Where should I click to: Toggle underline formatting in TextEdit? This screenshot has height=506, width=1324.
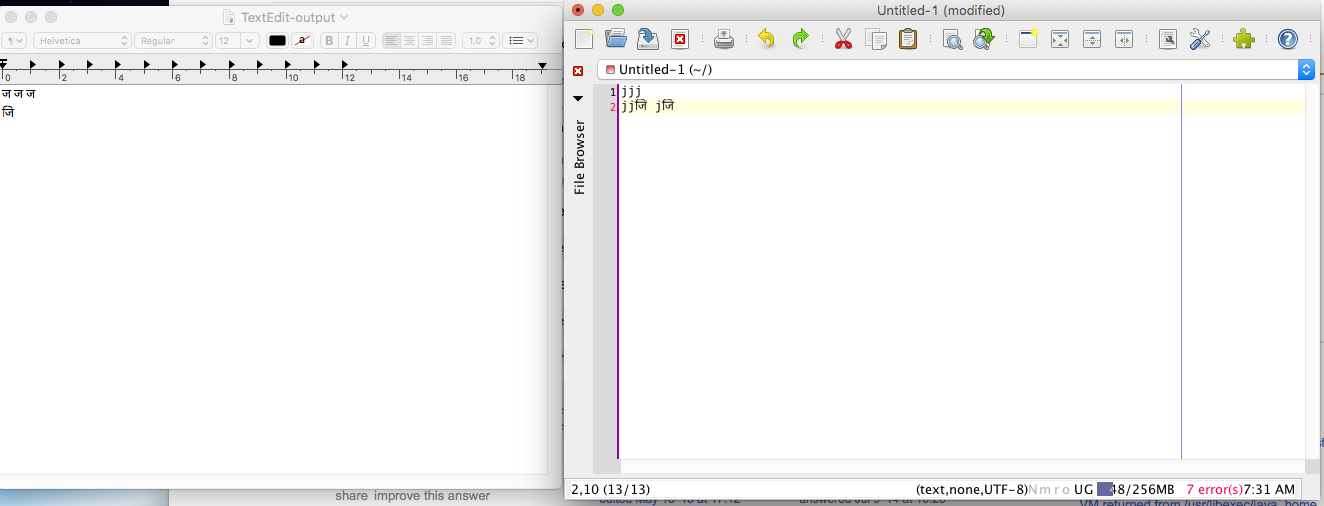click(x=366, y=41)
